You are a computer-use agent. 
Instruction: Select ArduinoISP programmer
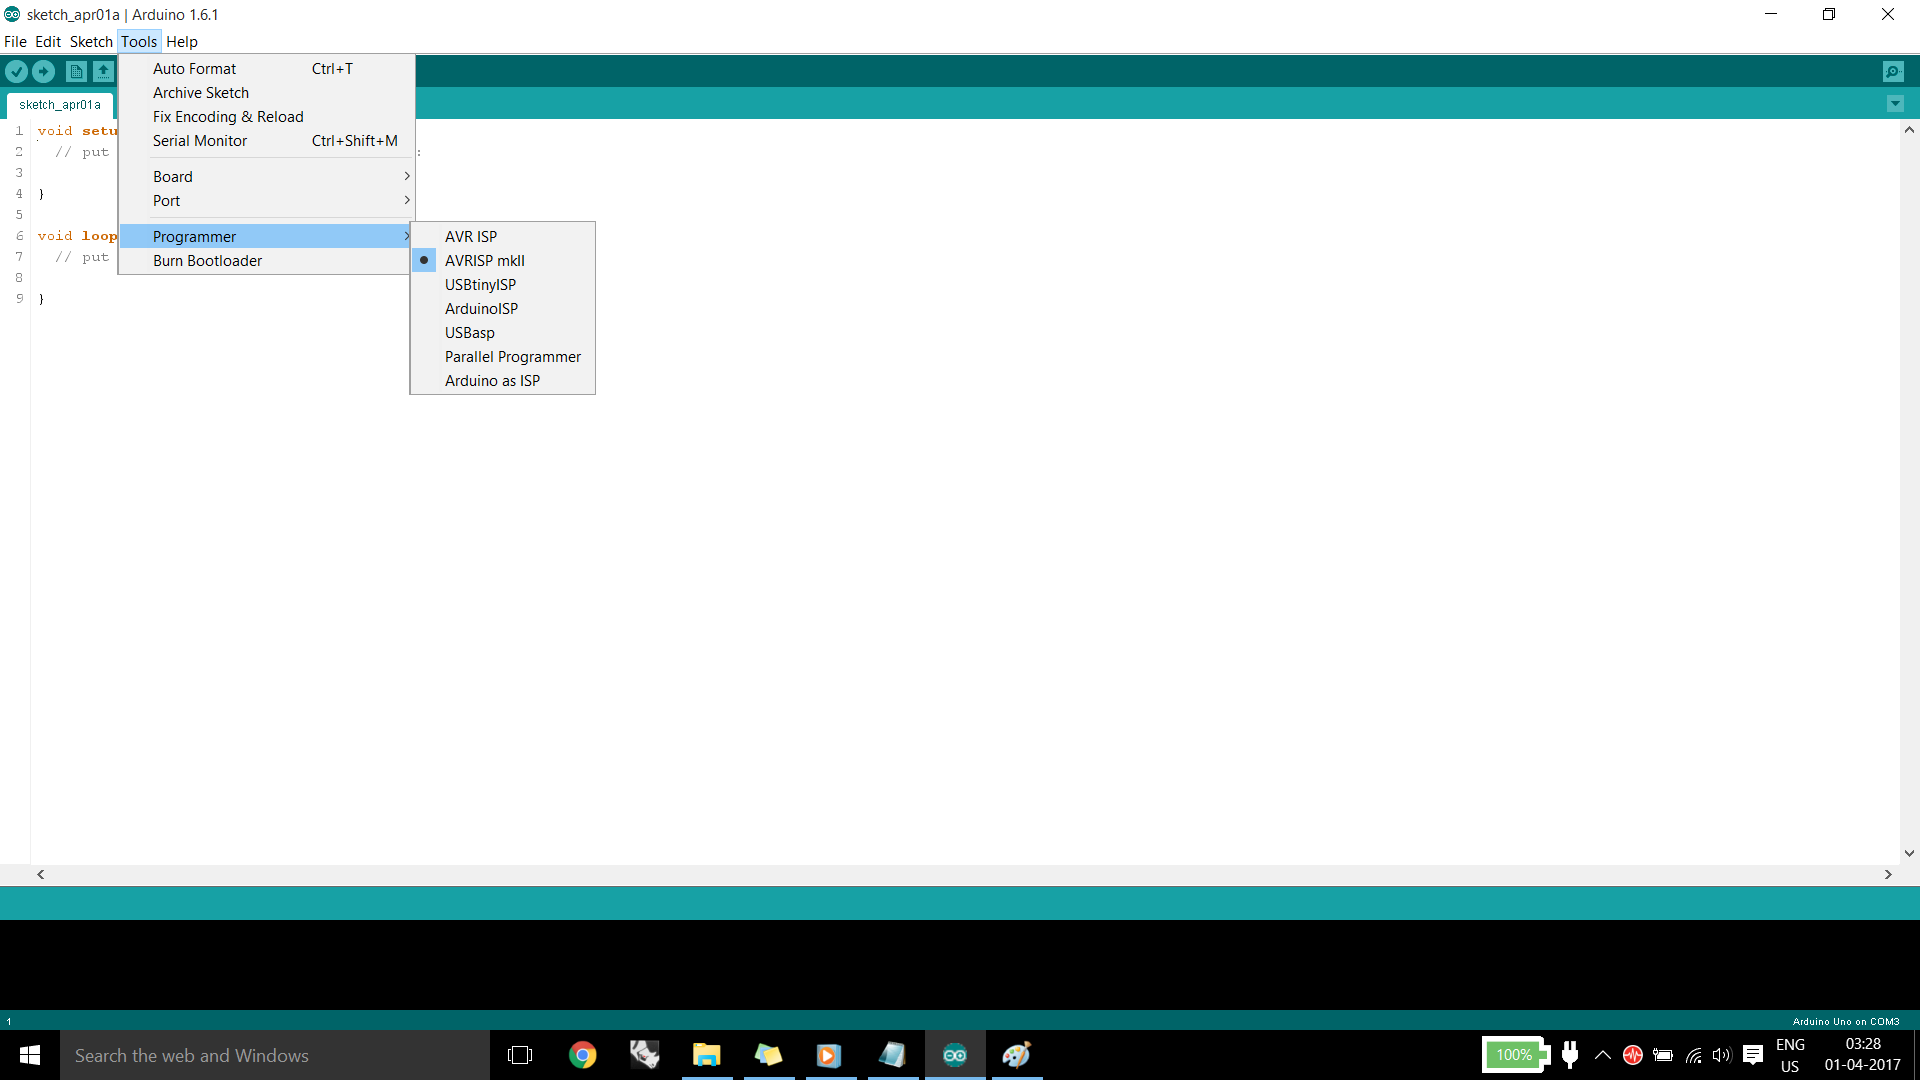click(x=503, y=309)
